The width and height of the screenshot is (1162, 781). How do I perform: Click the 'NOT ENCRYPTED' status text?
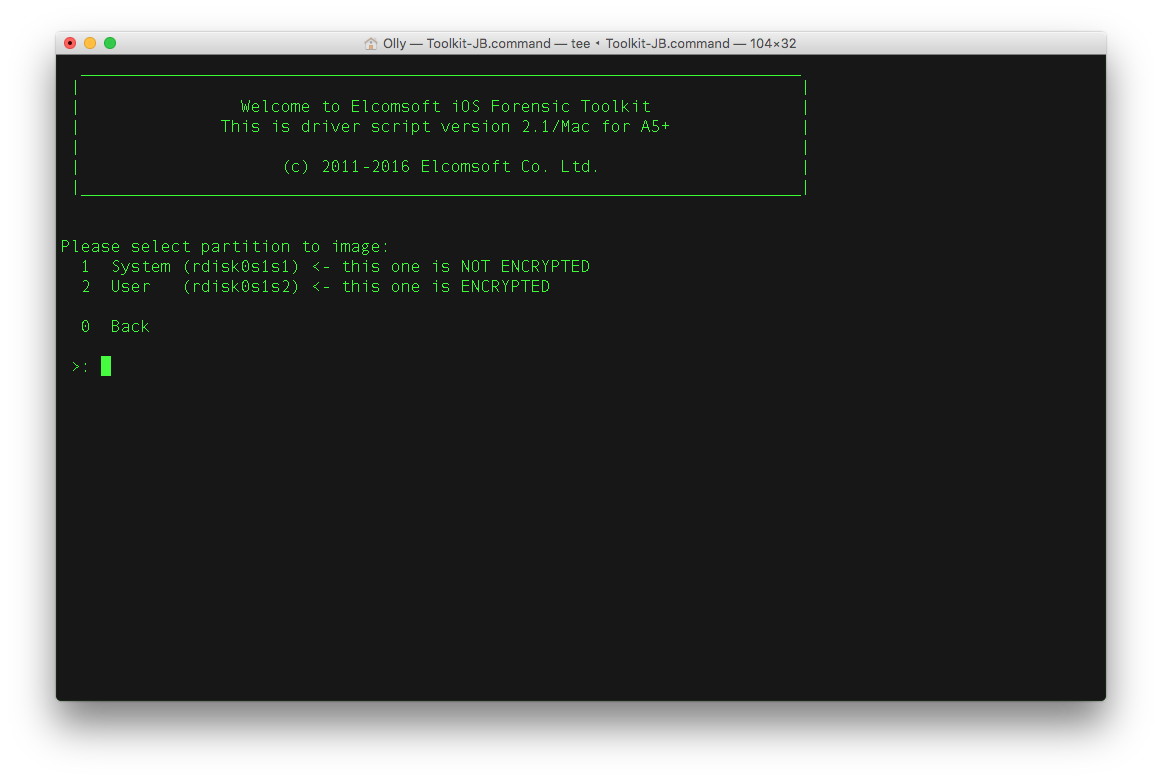525,267
